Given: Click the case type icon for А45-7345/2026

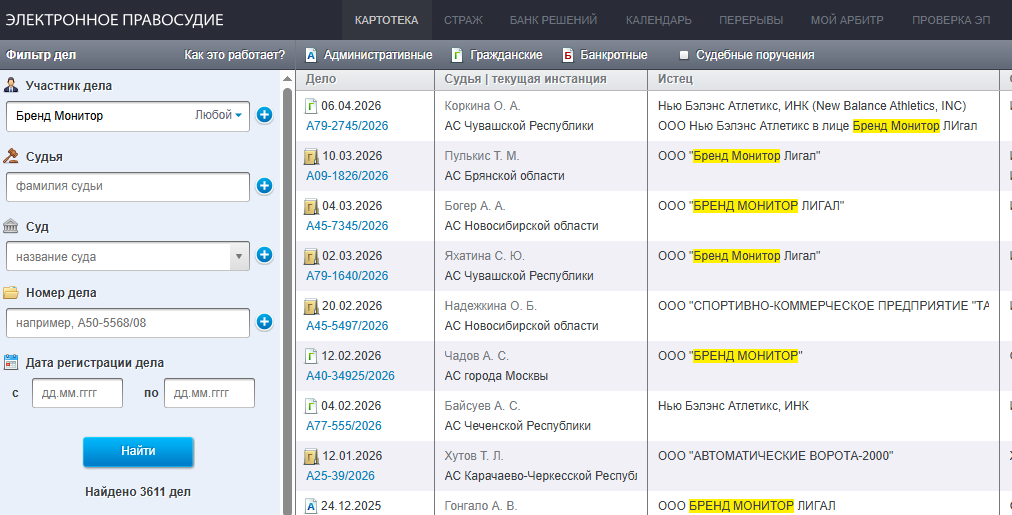Looking at the screenshot, I should [311, 206].
